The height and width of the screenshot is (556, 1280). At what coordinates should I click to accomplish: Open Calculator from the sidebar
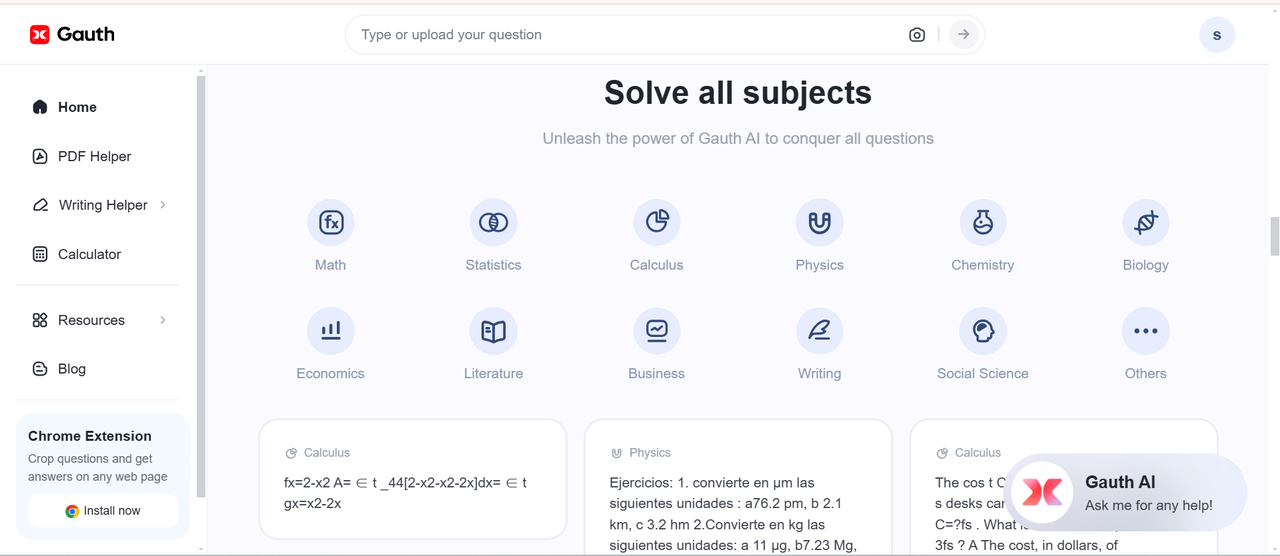89,254
